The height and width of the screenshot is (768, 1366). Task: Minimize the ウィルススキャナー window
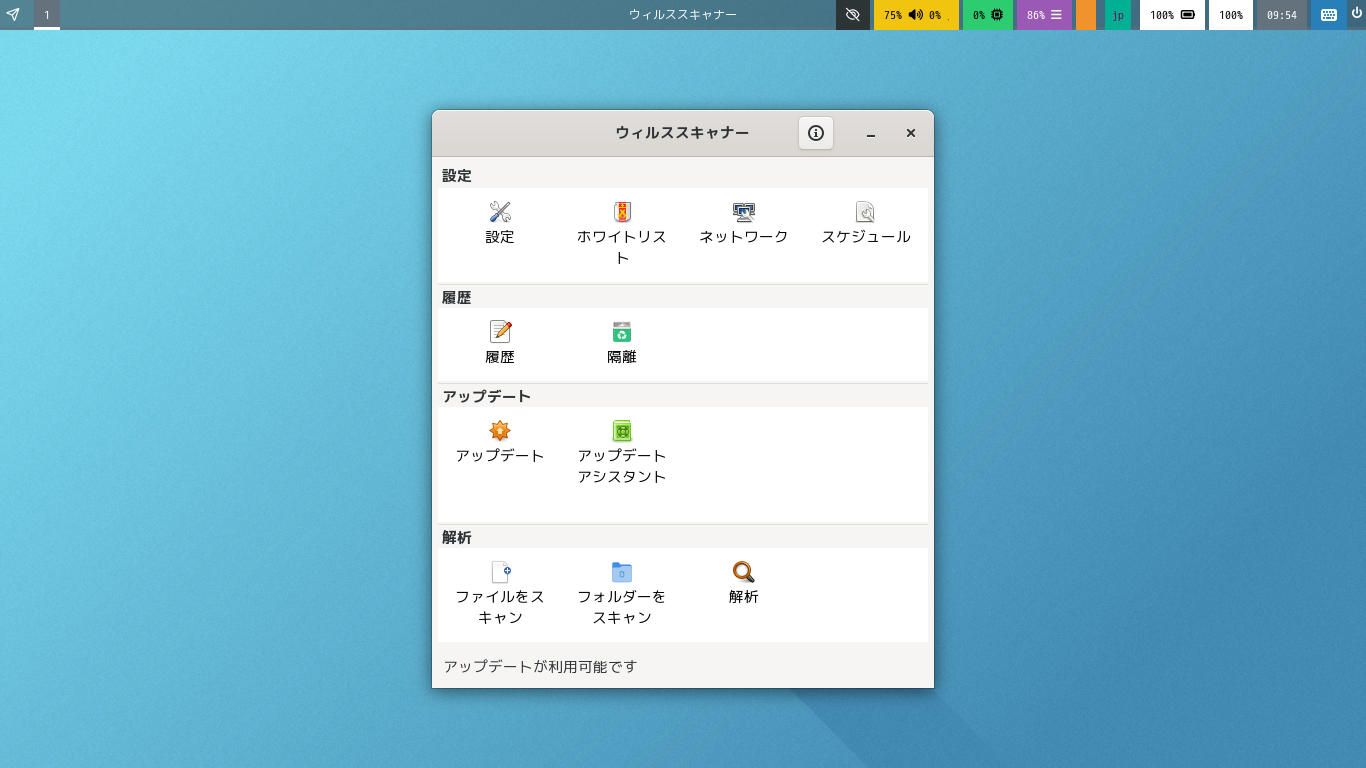tap(871, 133)
